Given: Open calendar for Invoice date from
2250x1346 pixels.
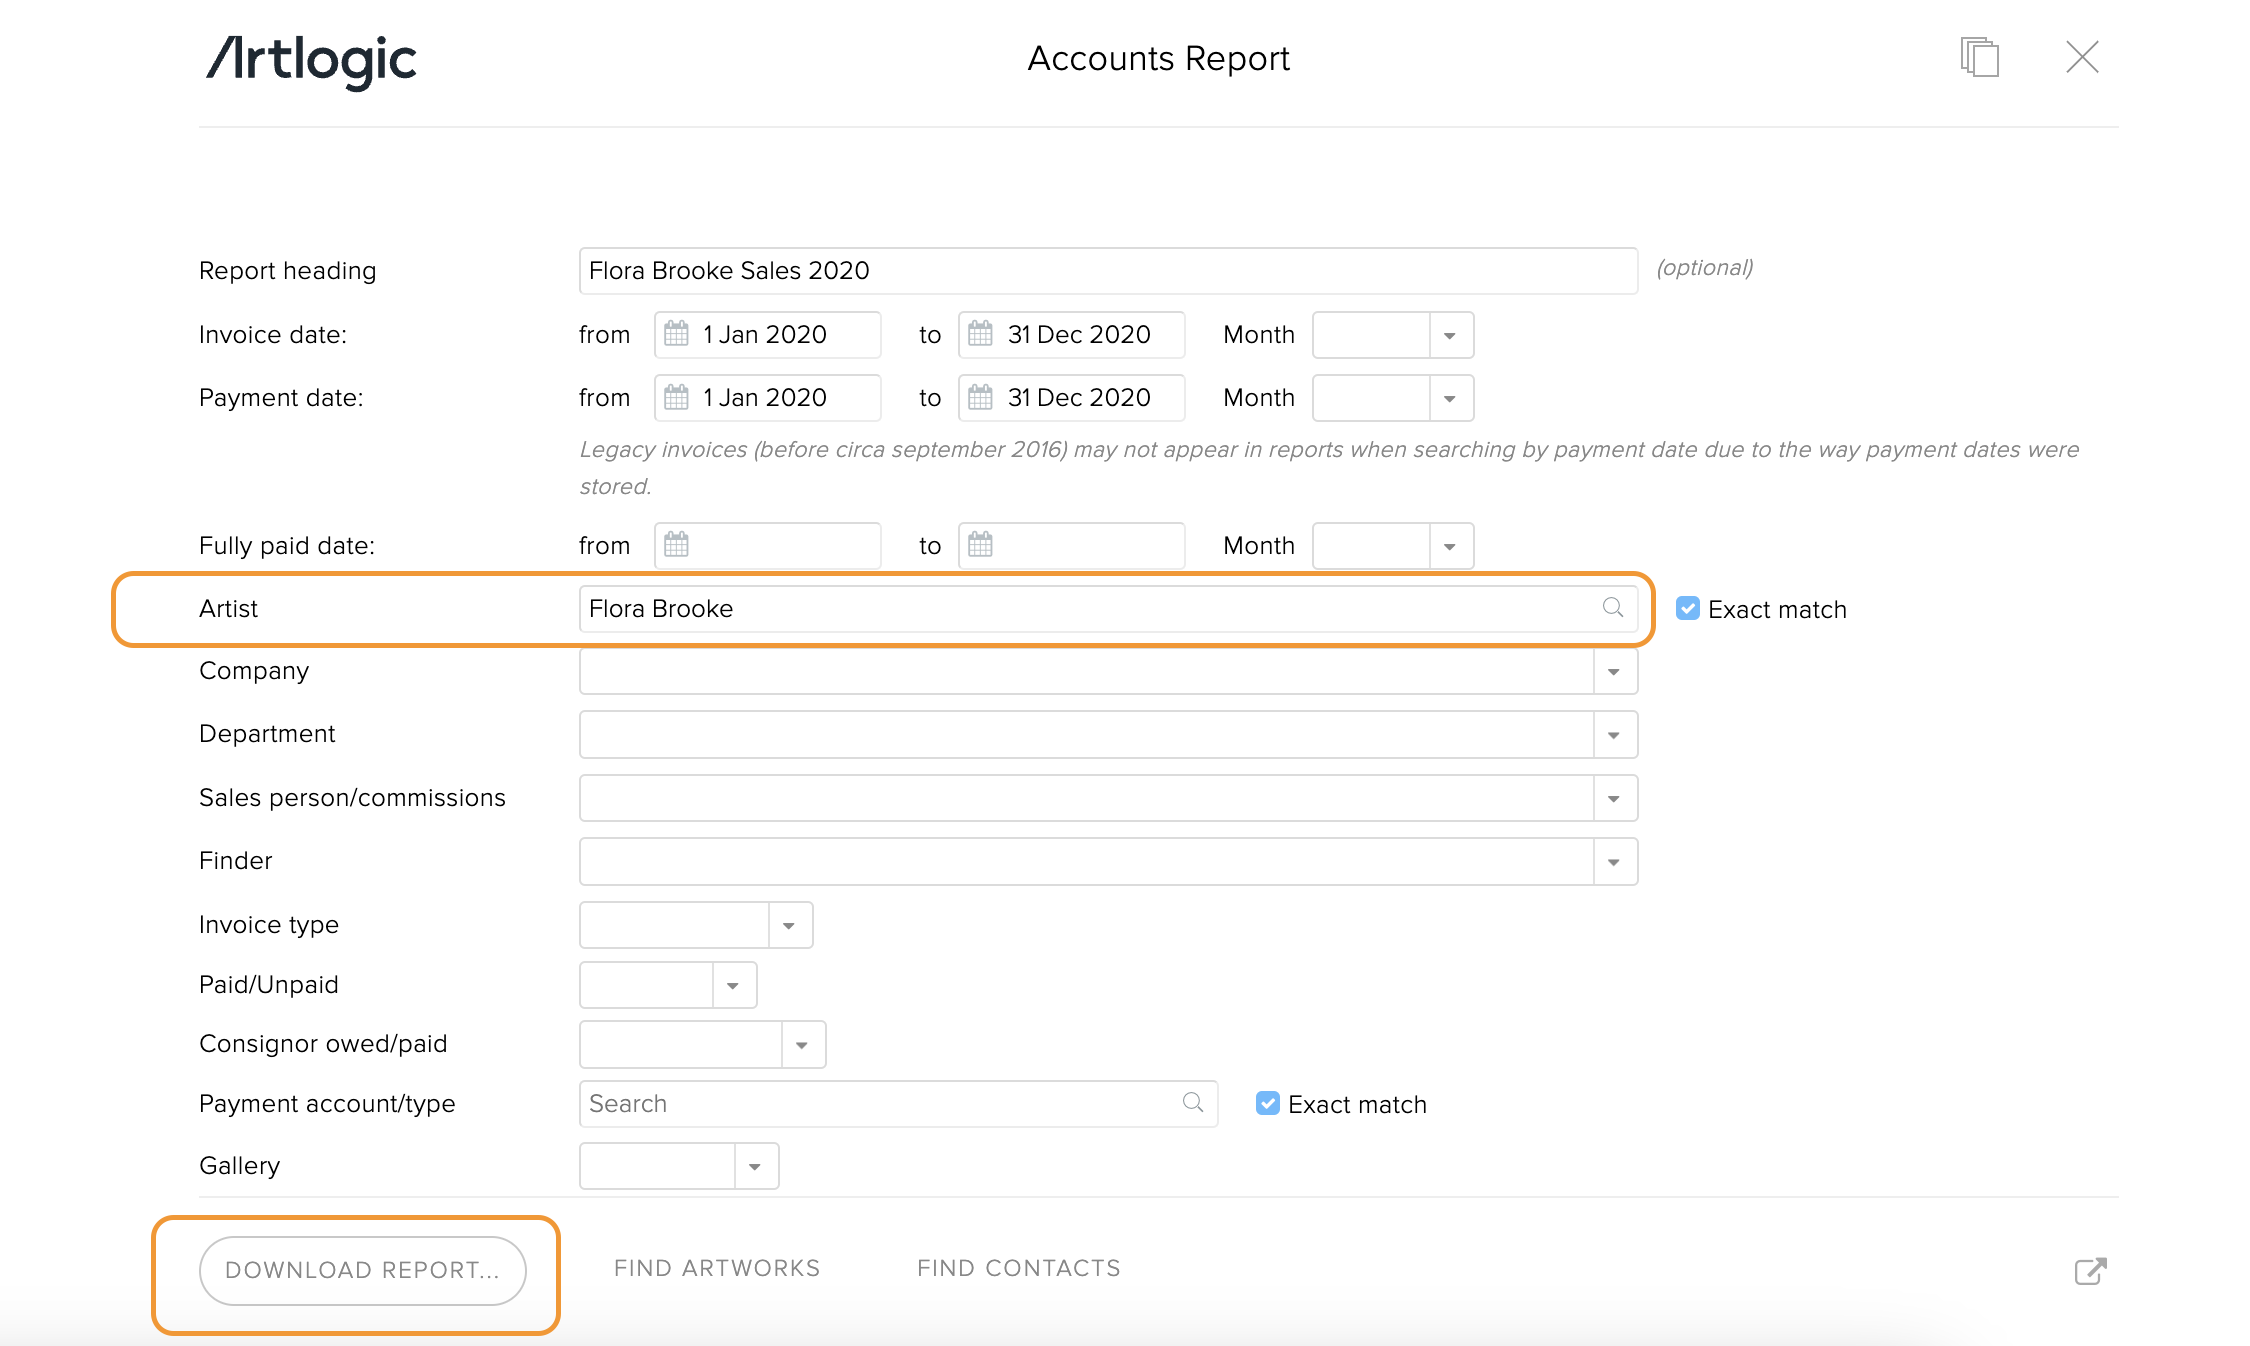Looking at the screenshot, I should pos(677,334).
